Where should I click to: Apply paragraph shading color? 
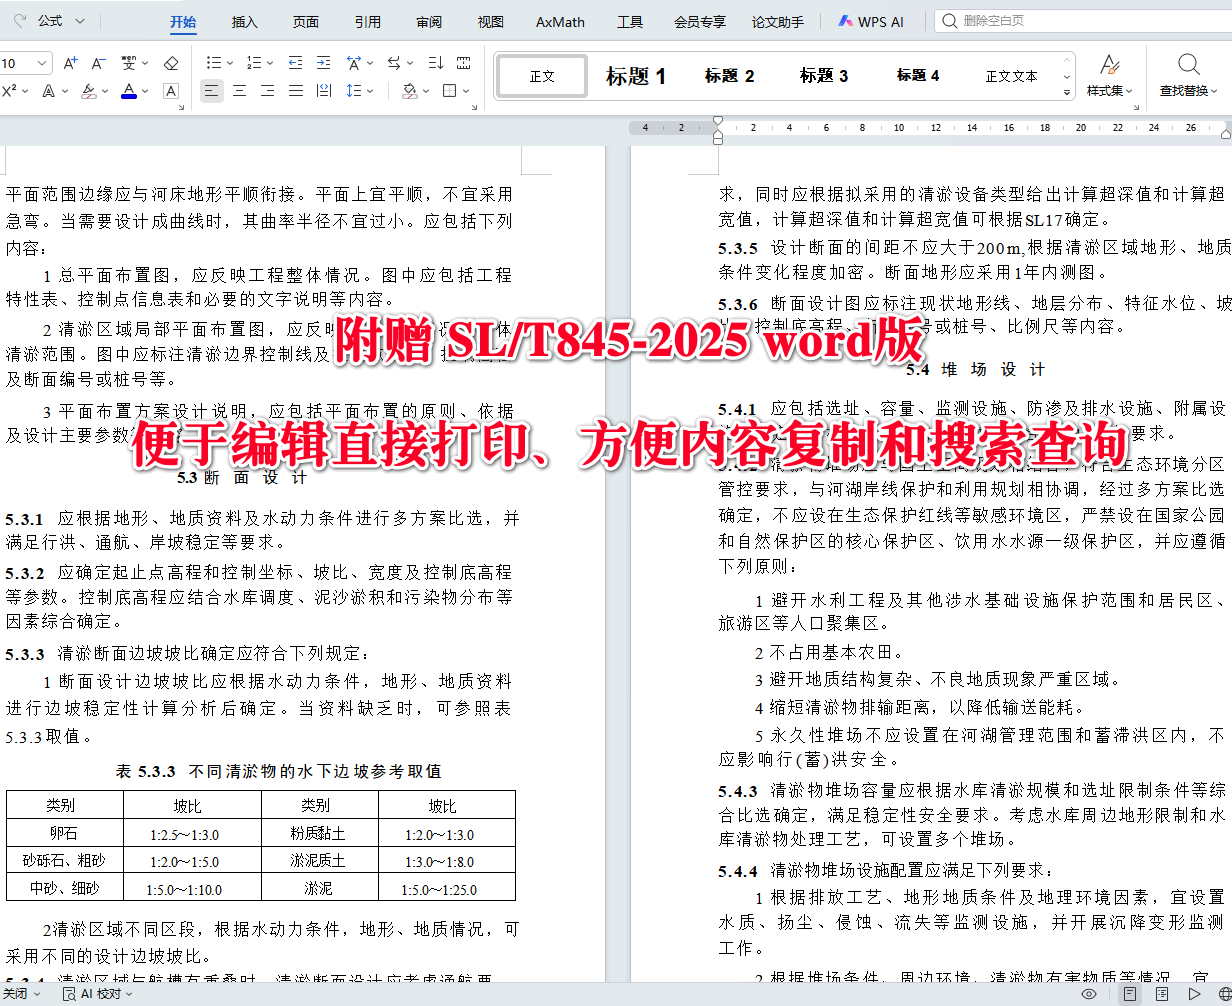pyautogui.click(x=409, y=91)
